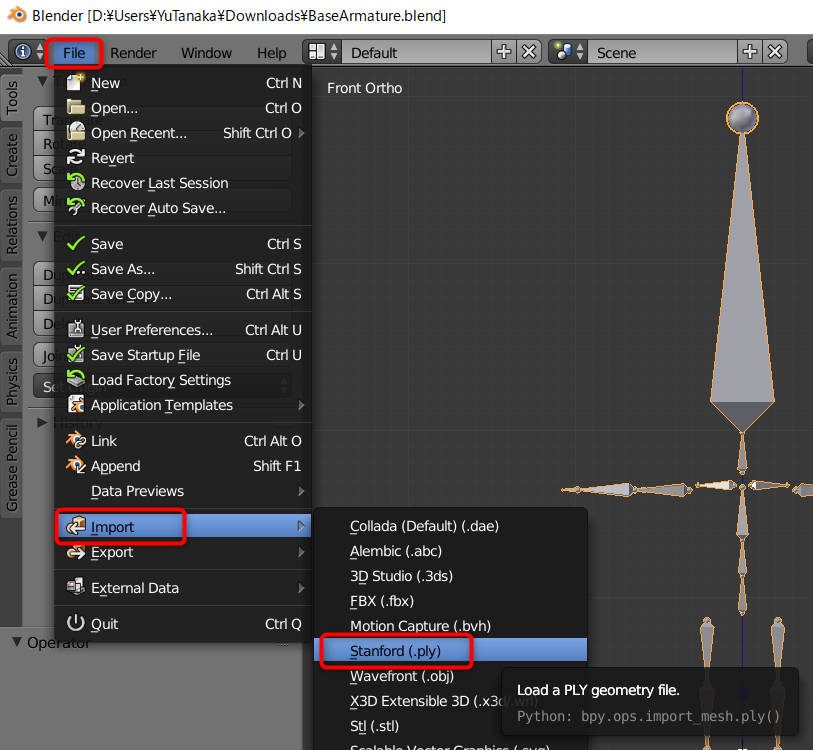Expand the History panel triangle
Viewport: 813px width, 750px height.
coord(42,423)
